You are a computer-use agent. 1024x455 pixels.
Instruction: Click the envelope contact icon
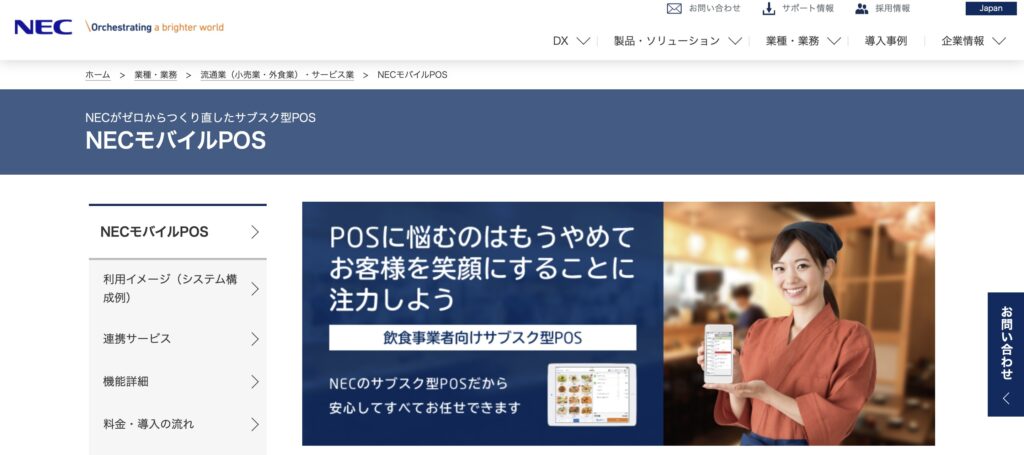(x=674, y=8)
